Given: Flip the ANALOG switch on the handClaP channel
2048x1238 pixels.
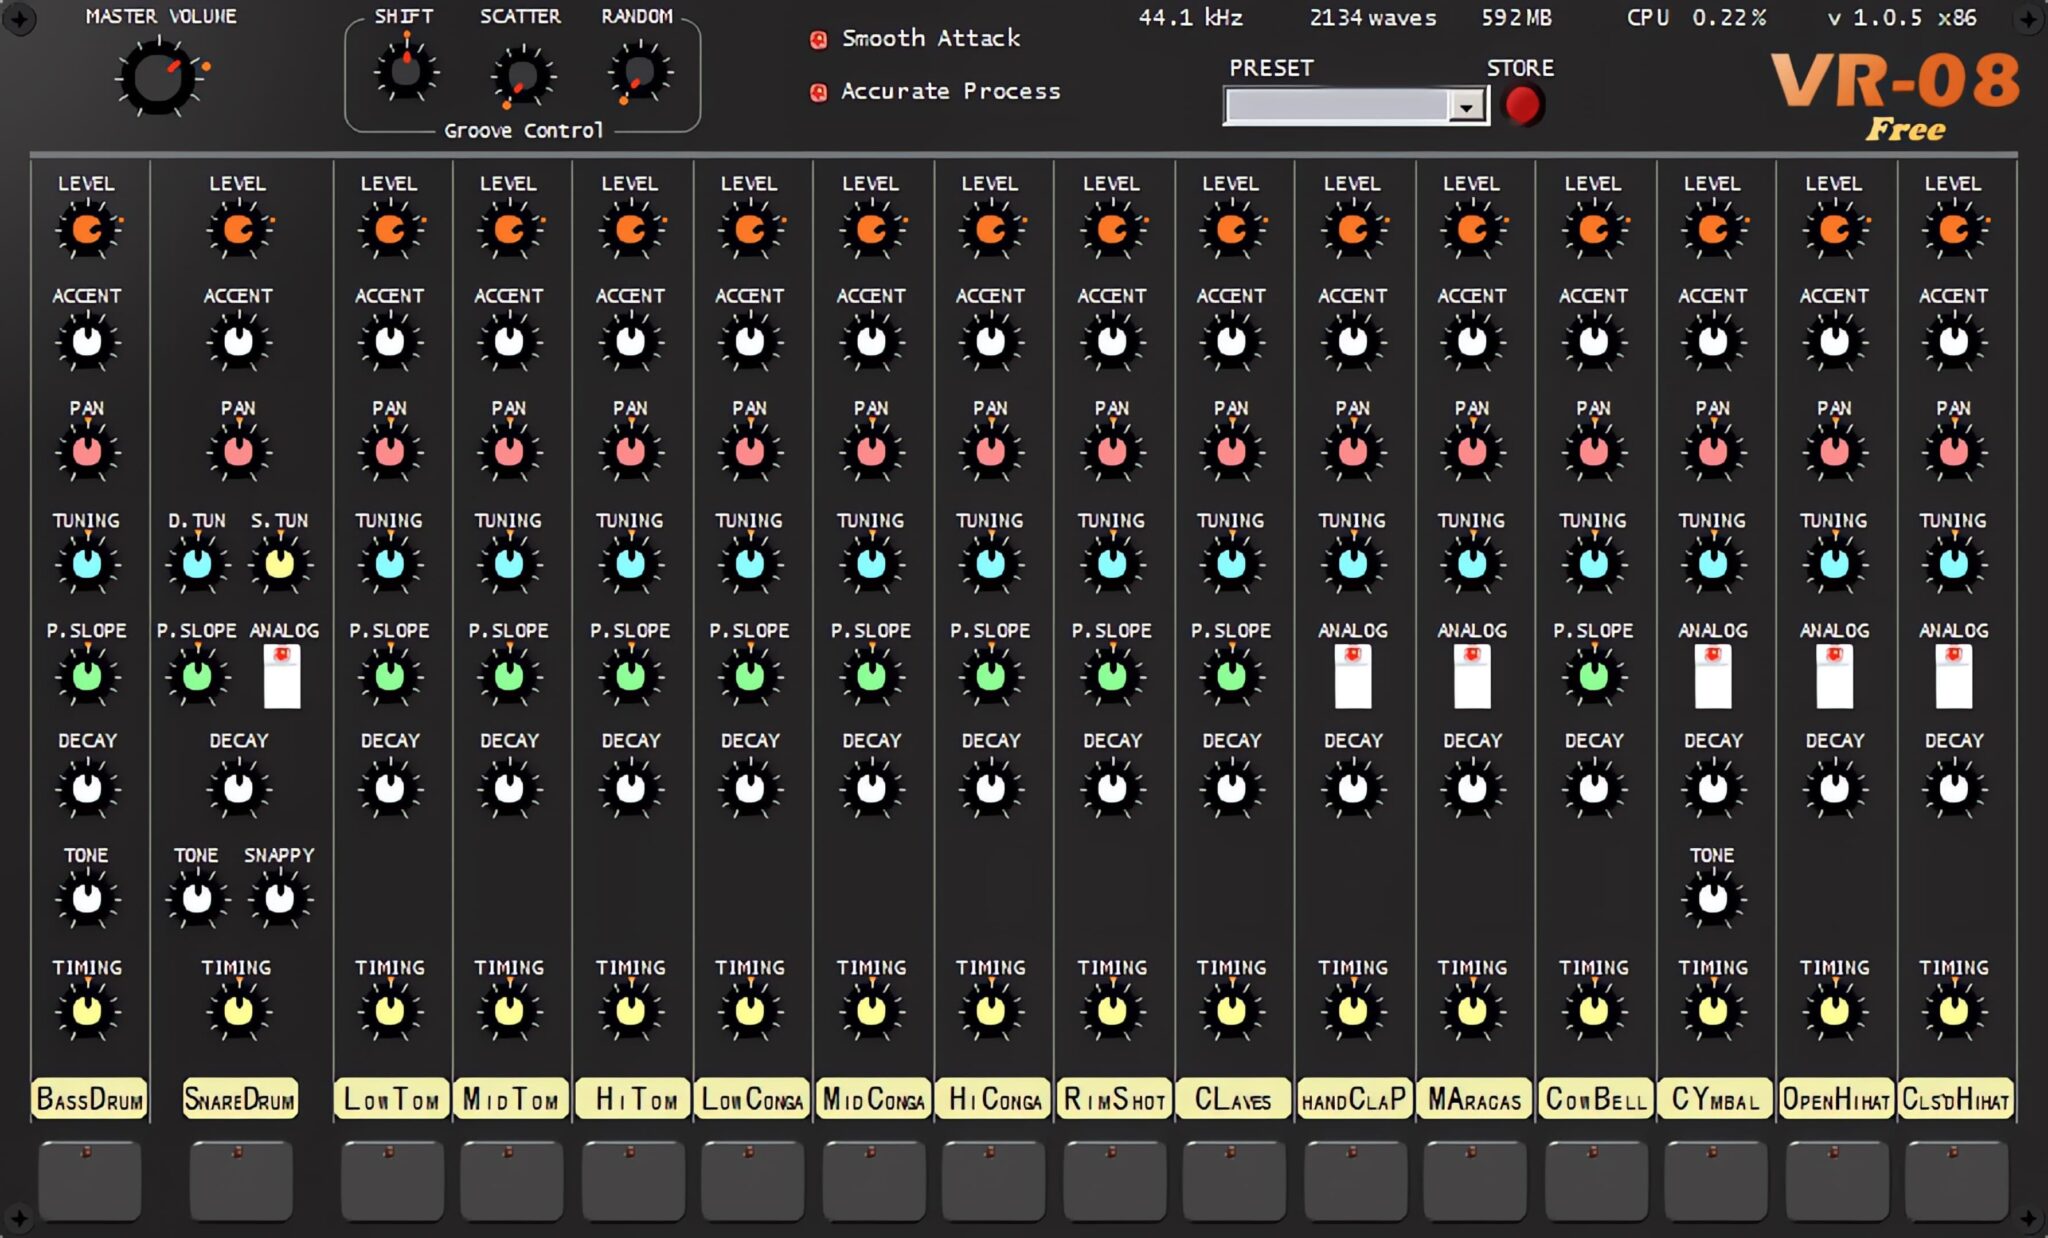Looking at the screenshot, I should point(1353,675).
